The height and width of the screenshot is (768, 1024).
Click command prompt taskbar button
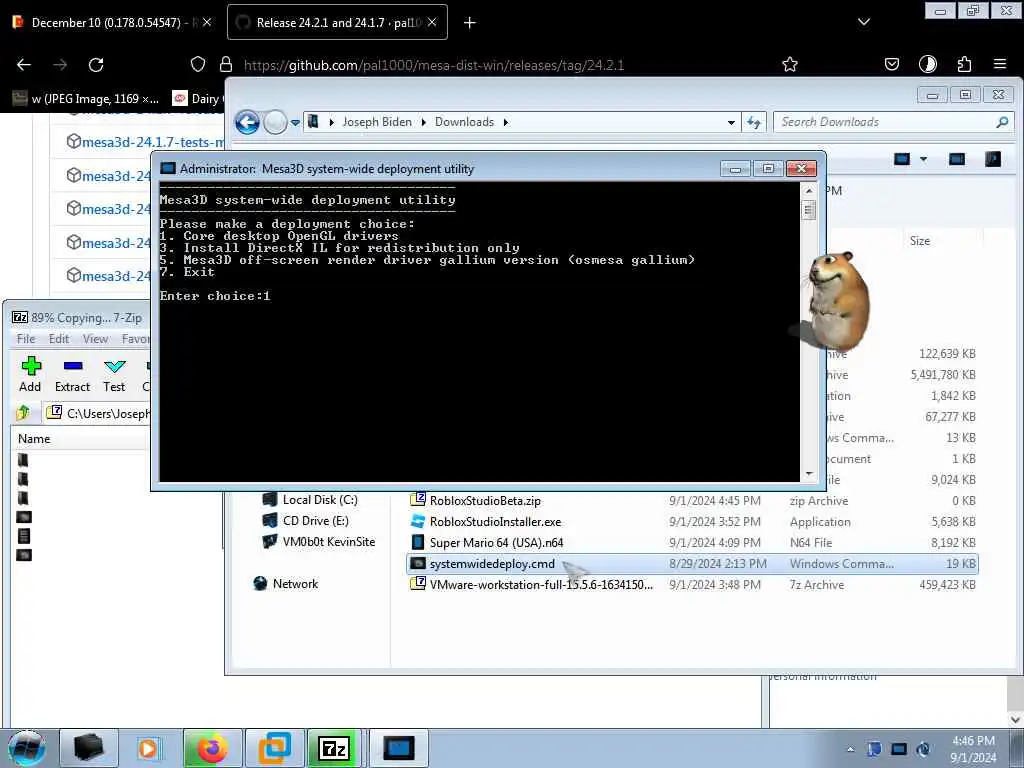coord(399,748)
